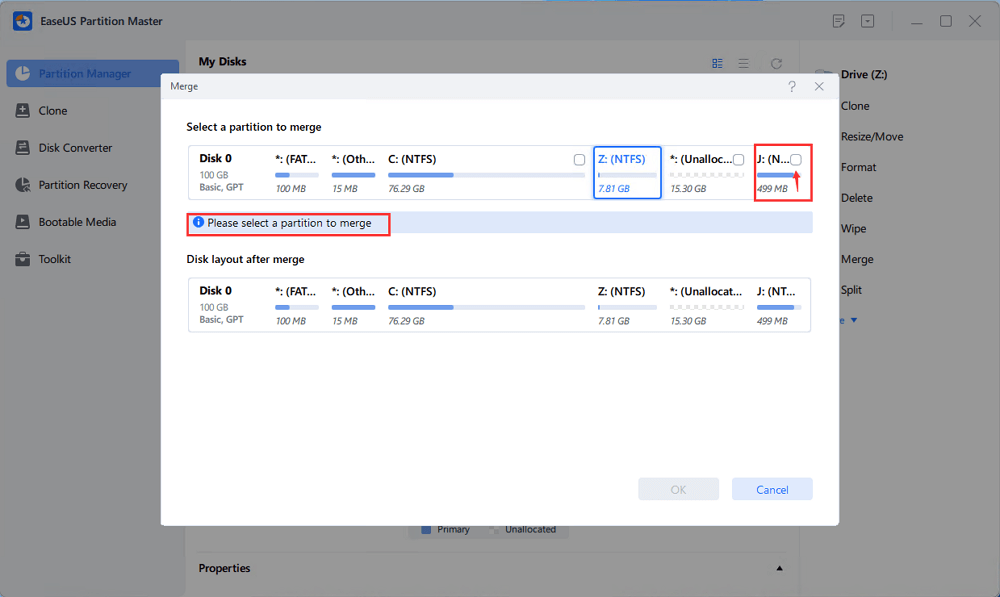The height and width of the screenshot is (597, 1000).
Task: Click Resize/Move in the right panel
Action: tap(872, 136)
